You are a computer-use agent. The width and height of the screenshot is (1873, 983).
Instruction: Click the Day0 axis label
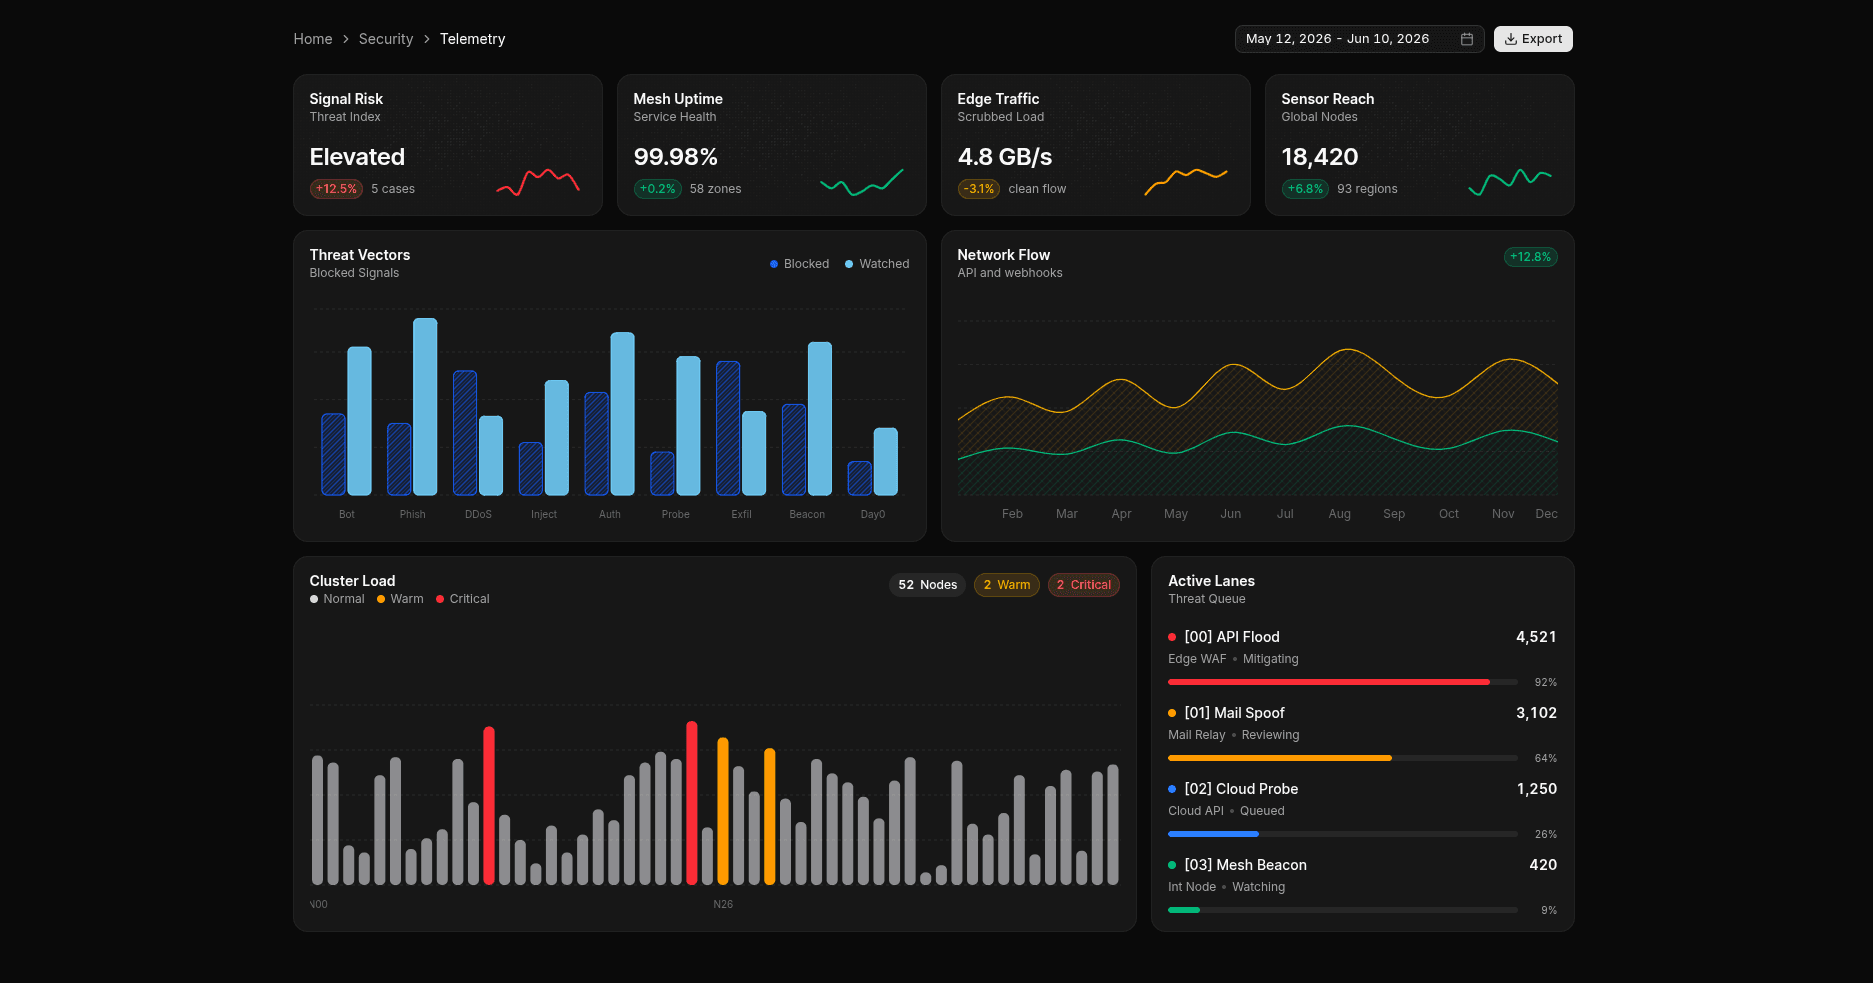[x=873, y=514]
